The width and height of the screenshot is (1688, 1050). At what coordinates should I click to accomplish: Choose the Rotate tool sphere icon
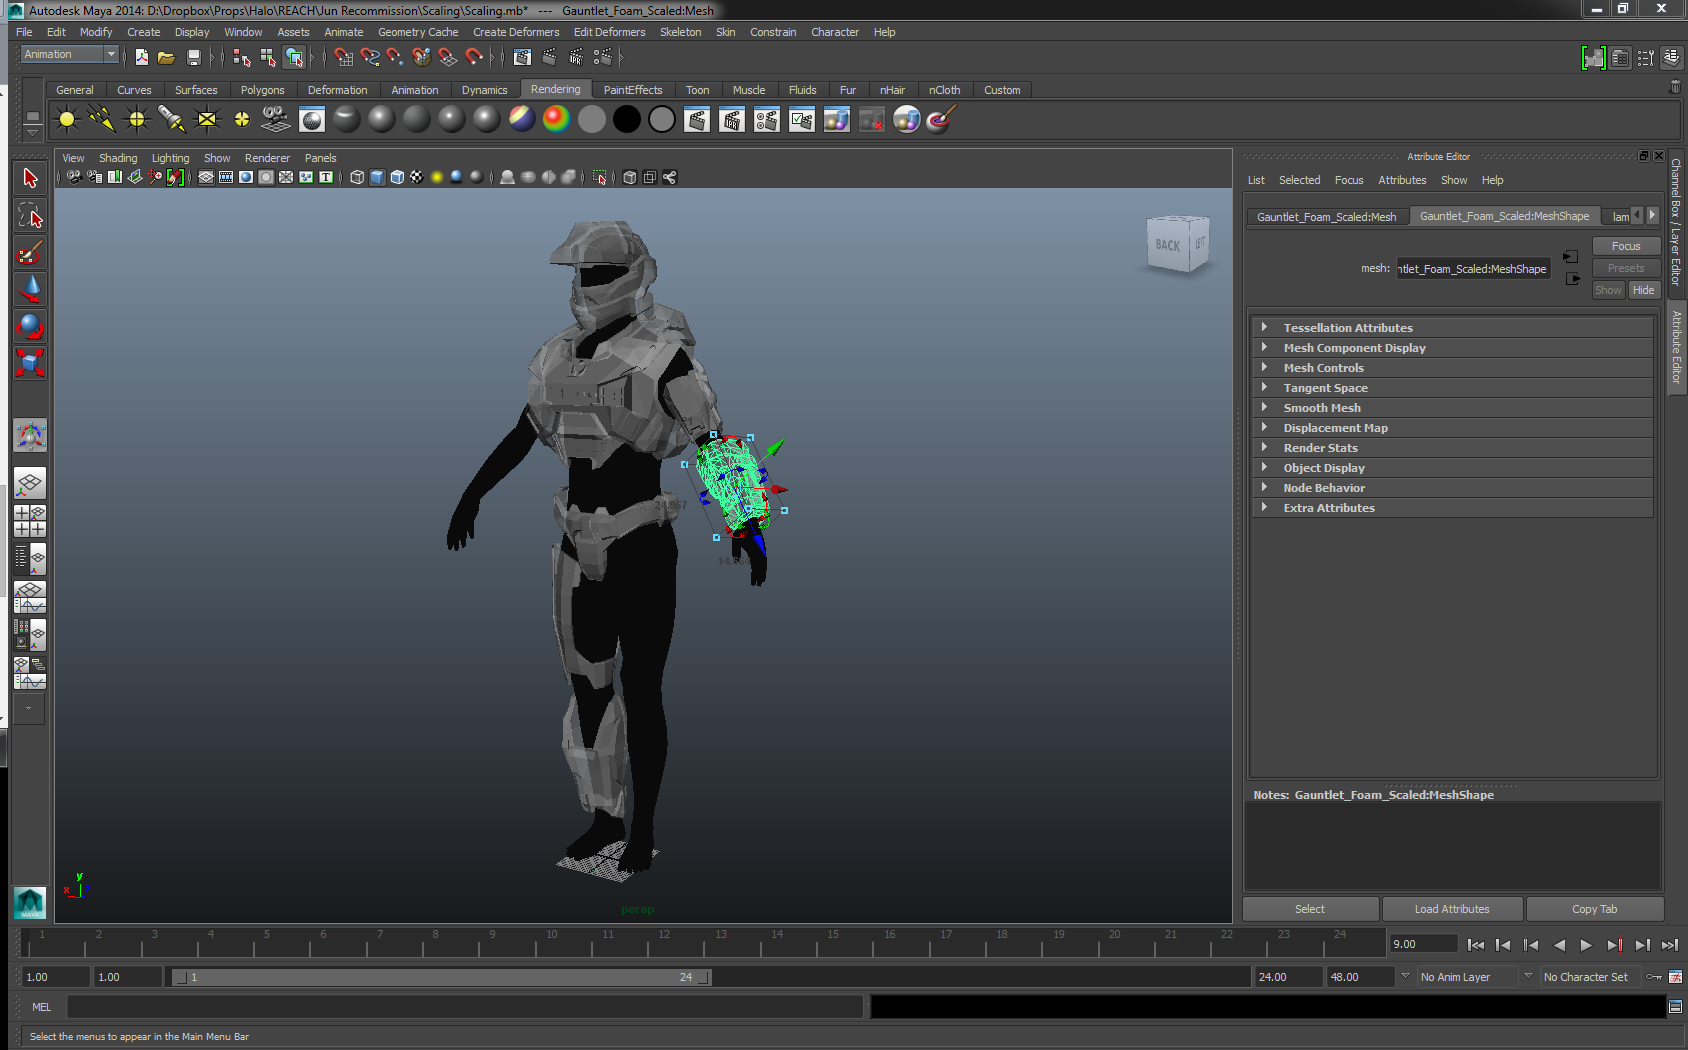[x=30, y=326]
